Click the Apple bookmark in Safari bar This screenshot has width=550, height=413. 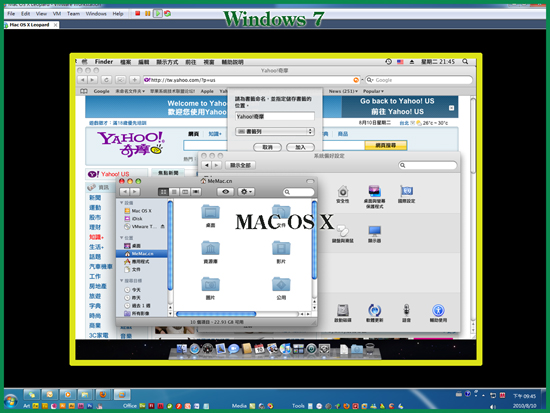(x=207, y=91)
